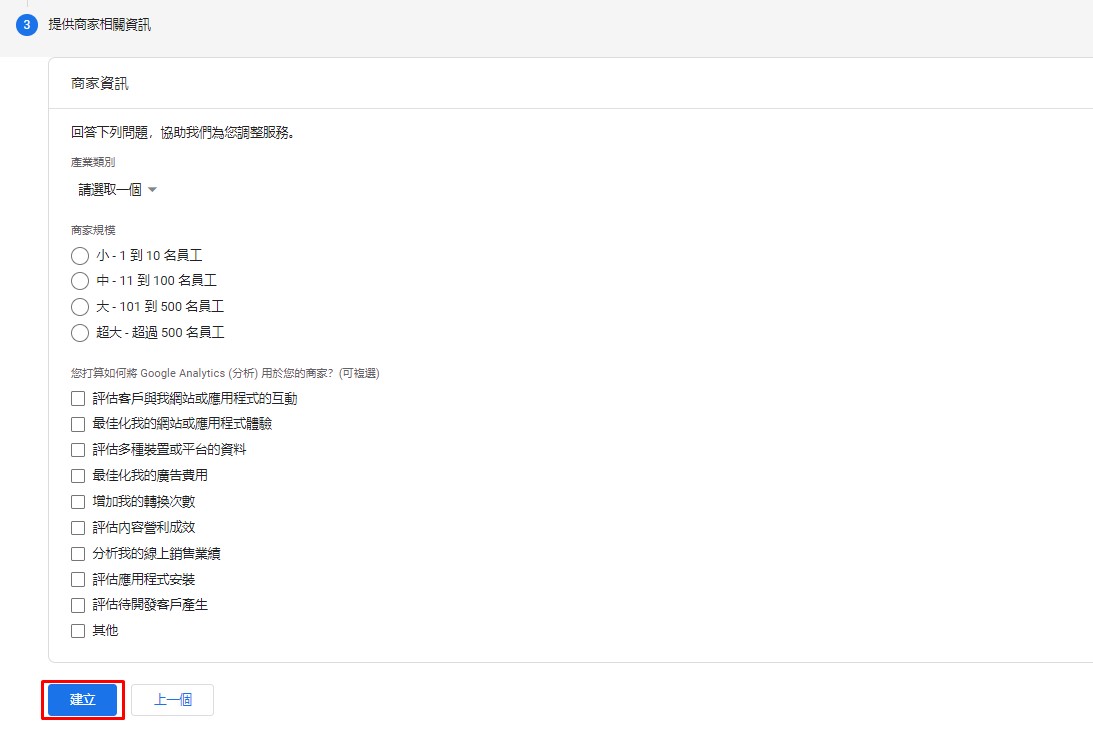Check the 其他 checkbox
Image resolution: width=1093 pixels, height=734 pixels.
[x=78, y=631]
